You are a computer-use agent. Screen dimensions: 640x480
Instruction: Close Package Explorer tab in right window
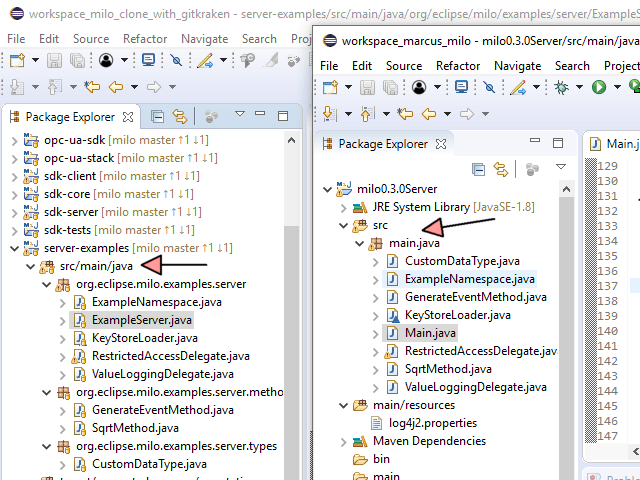(x=441, y=144)
